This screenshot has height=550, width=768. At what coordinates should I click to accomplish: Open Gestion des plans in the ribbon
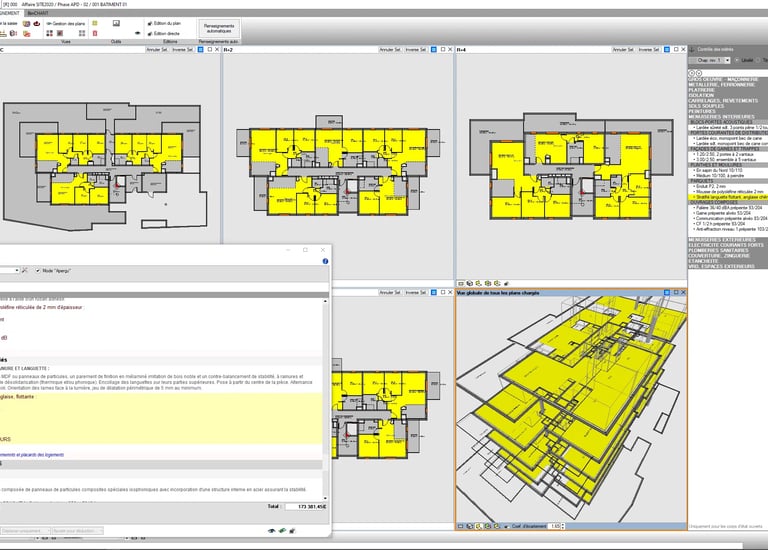[66, 23]
